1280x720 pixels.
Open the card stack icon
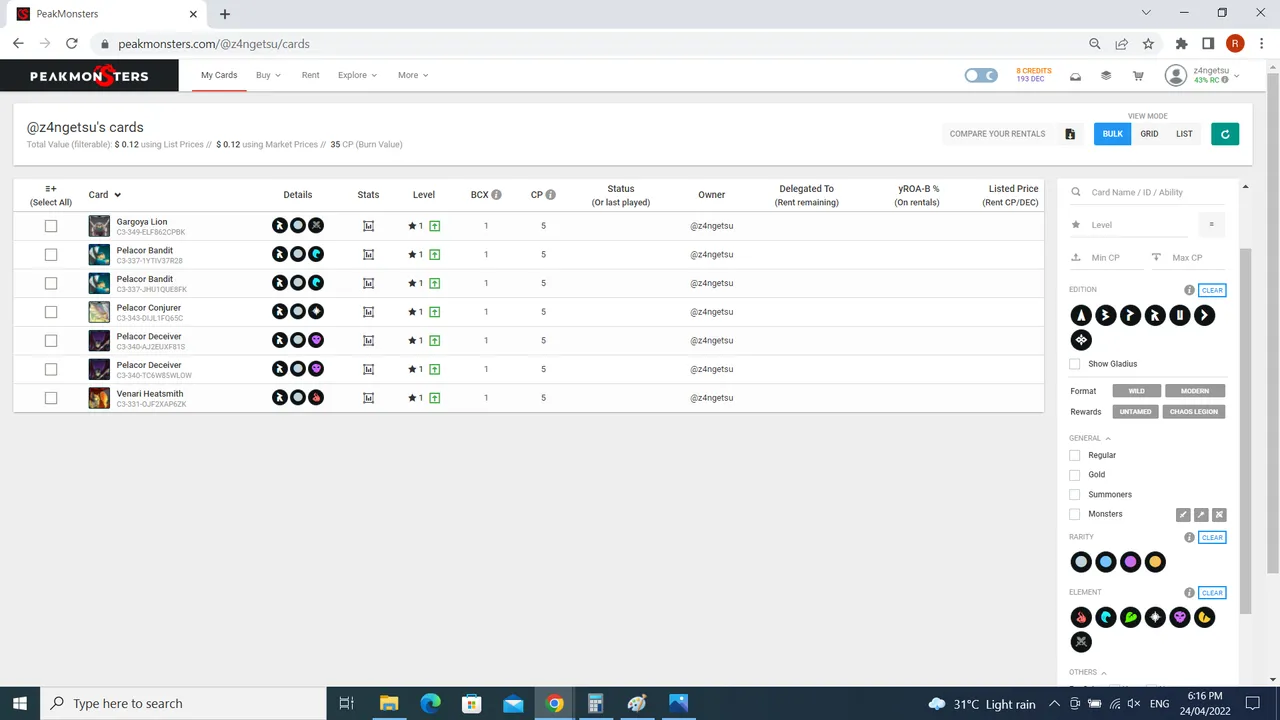[1106, 76]
